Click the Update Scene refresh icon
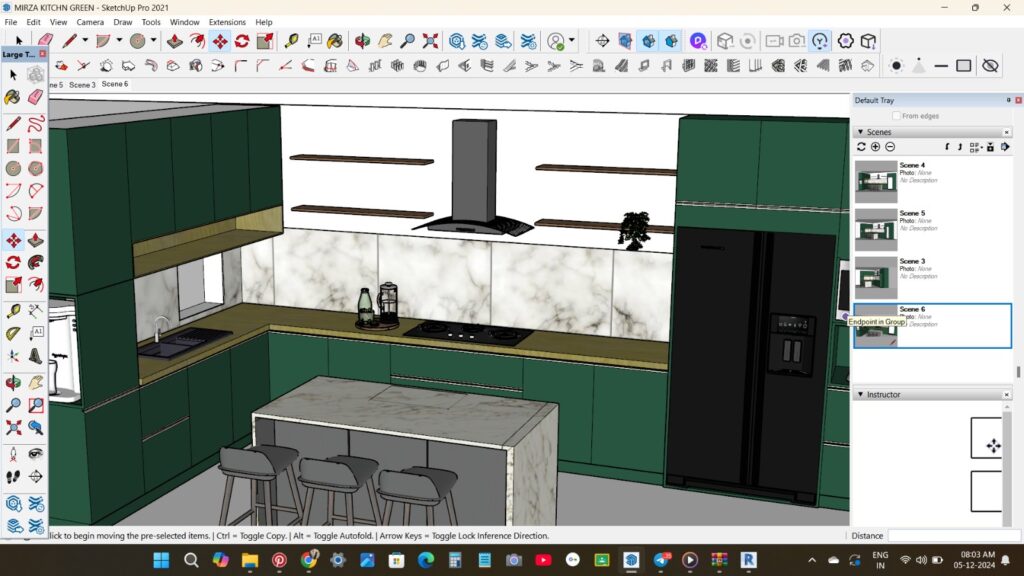Image resolution: width=1024 pixels, height=576 pixels. (861, 147)
